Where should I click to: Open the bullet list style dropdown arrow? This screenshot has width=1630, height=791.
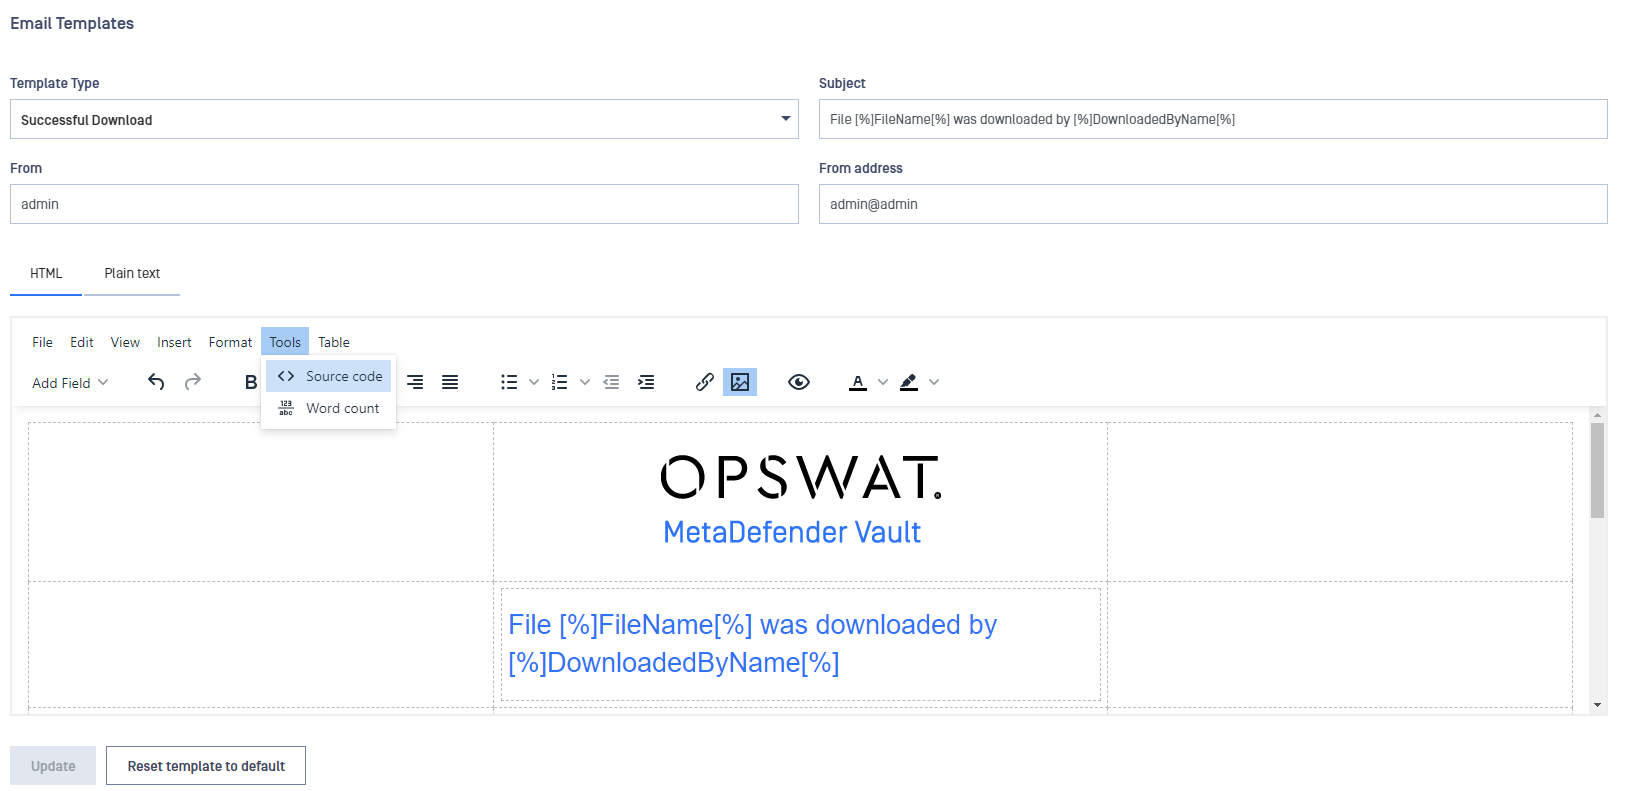pyautogui.click(x=534, y=382)
